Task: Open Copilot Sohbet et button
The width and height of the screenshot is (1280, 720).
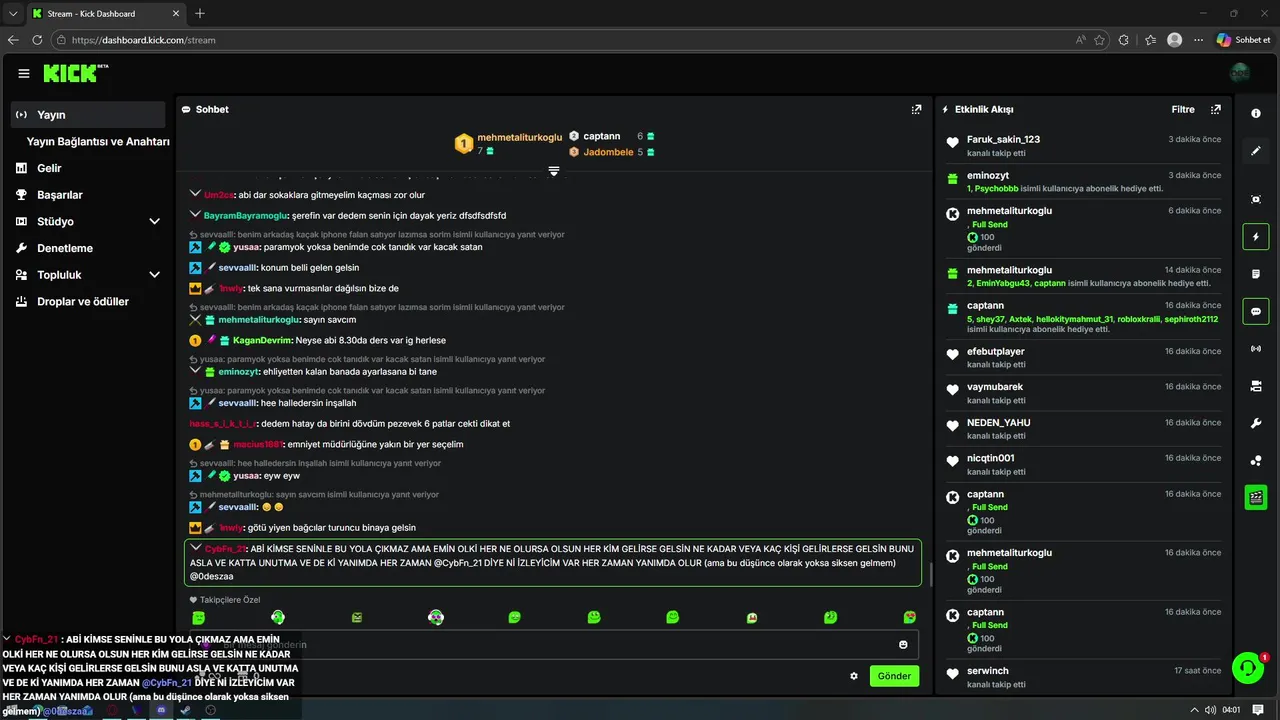Action: point(1244,40)
